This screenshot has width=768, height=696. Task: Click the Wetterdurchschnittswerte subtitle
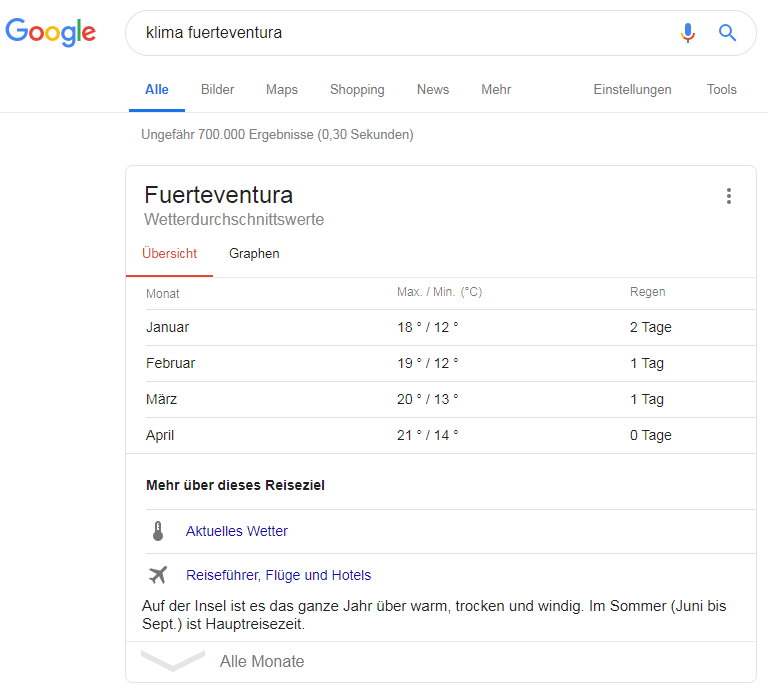(x=234, y=219)
